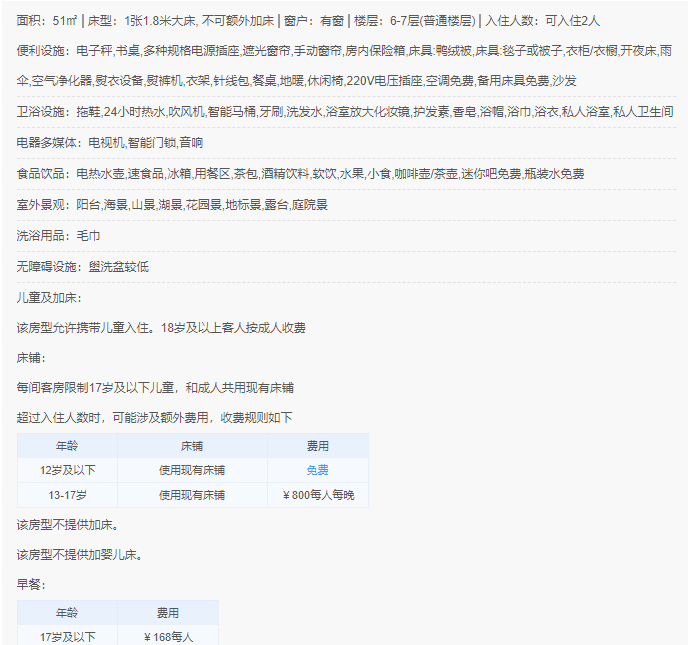
Task: Click the 房内保险箱 amenity text
Action: coord(375,51)
